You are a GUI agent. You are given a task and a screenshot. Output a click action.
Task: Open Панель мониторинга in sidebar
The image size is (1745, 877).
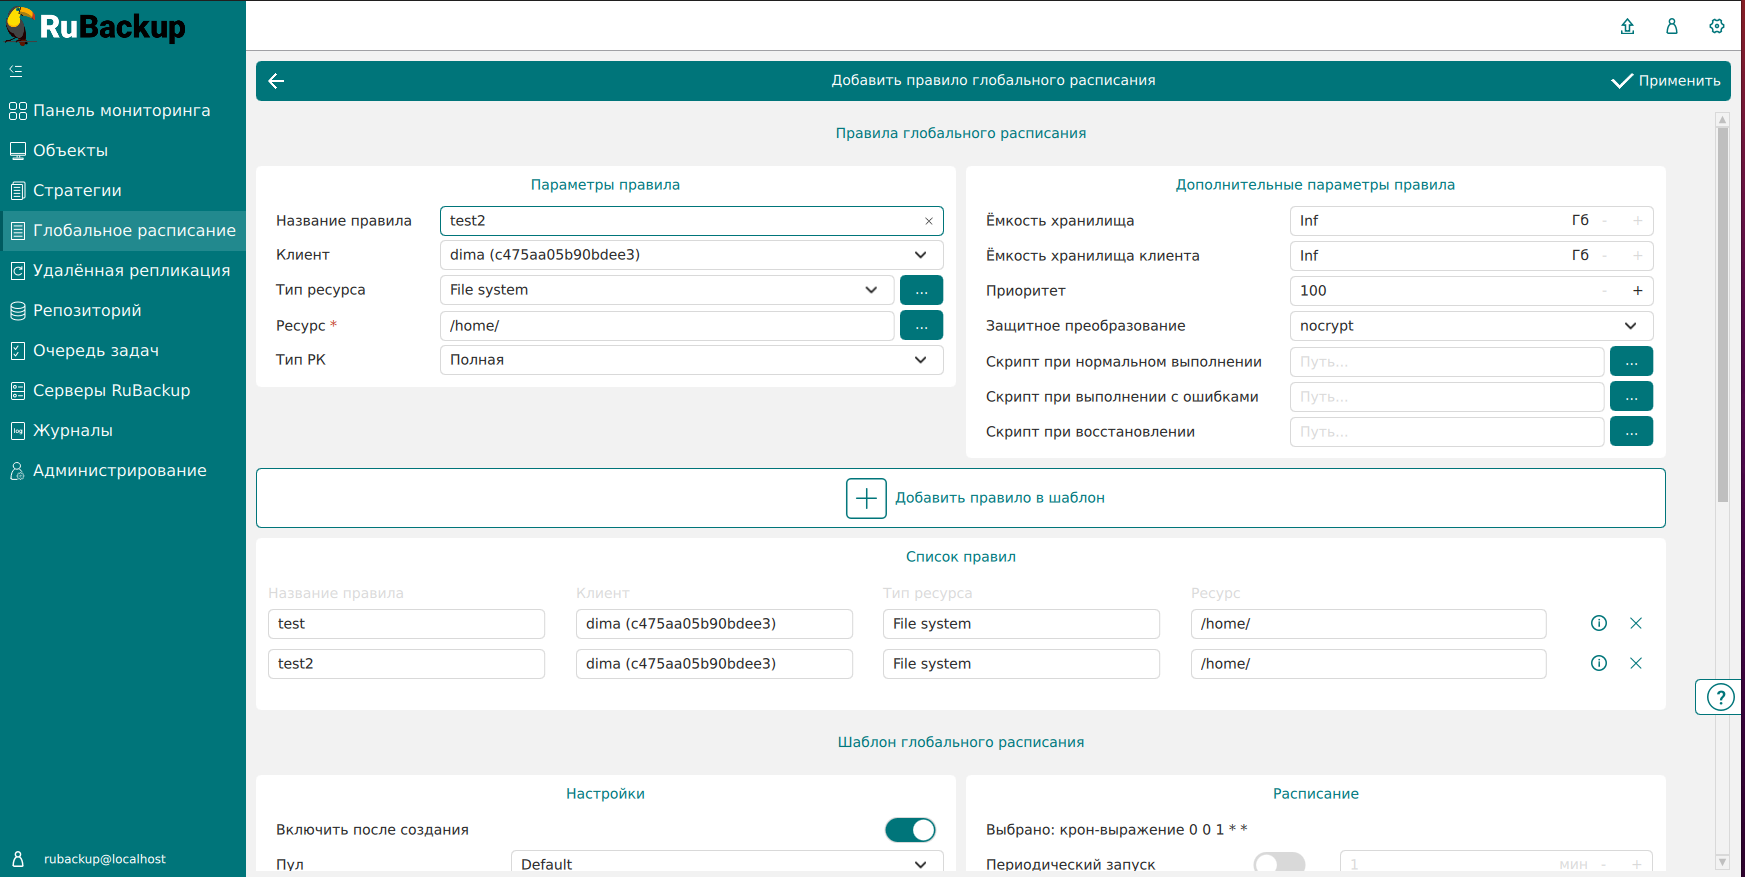123,111
